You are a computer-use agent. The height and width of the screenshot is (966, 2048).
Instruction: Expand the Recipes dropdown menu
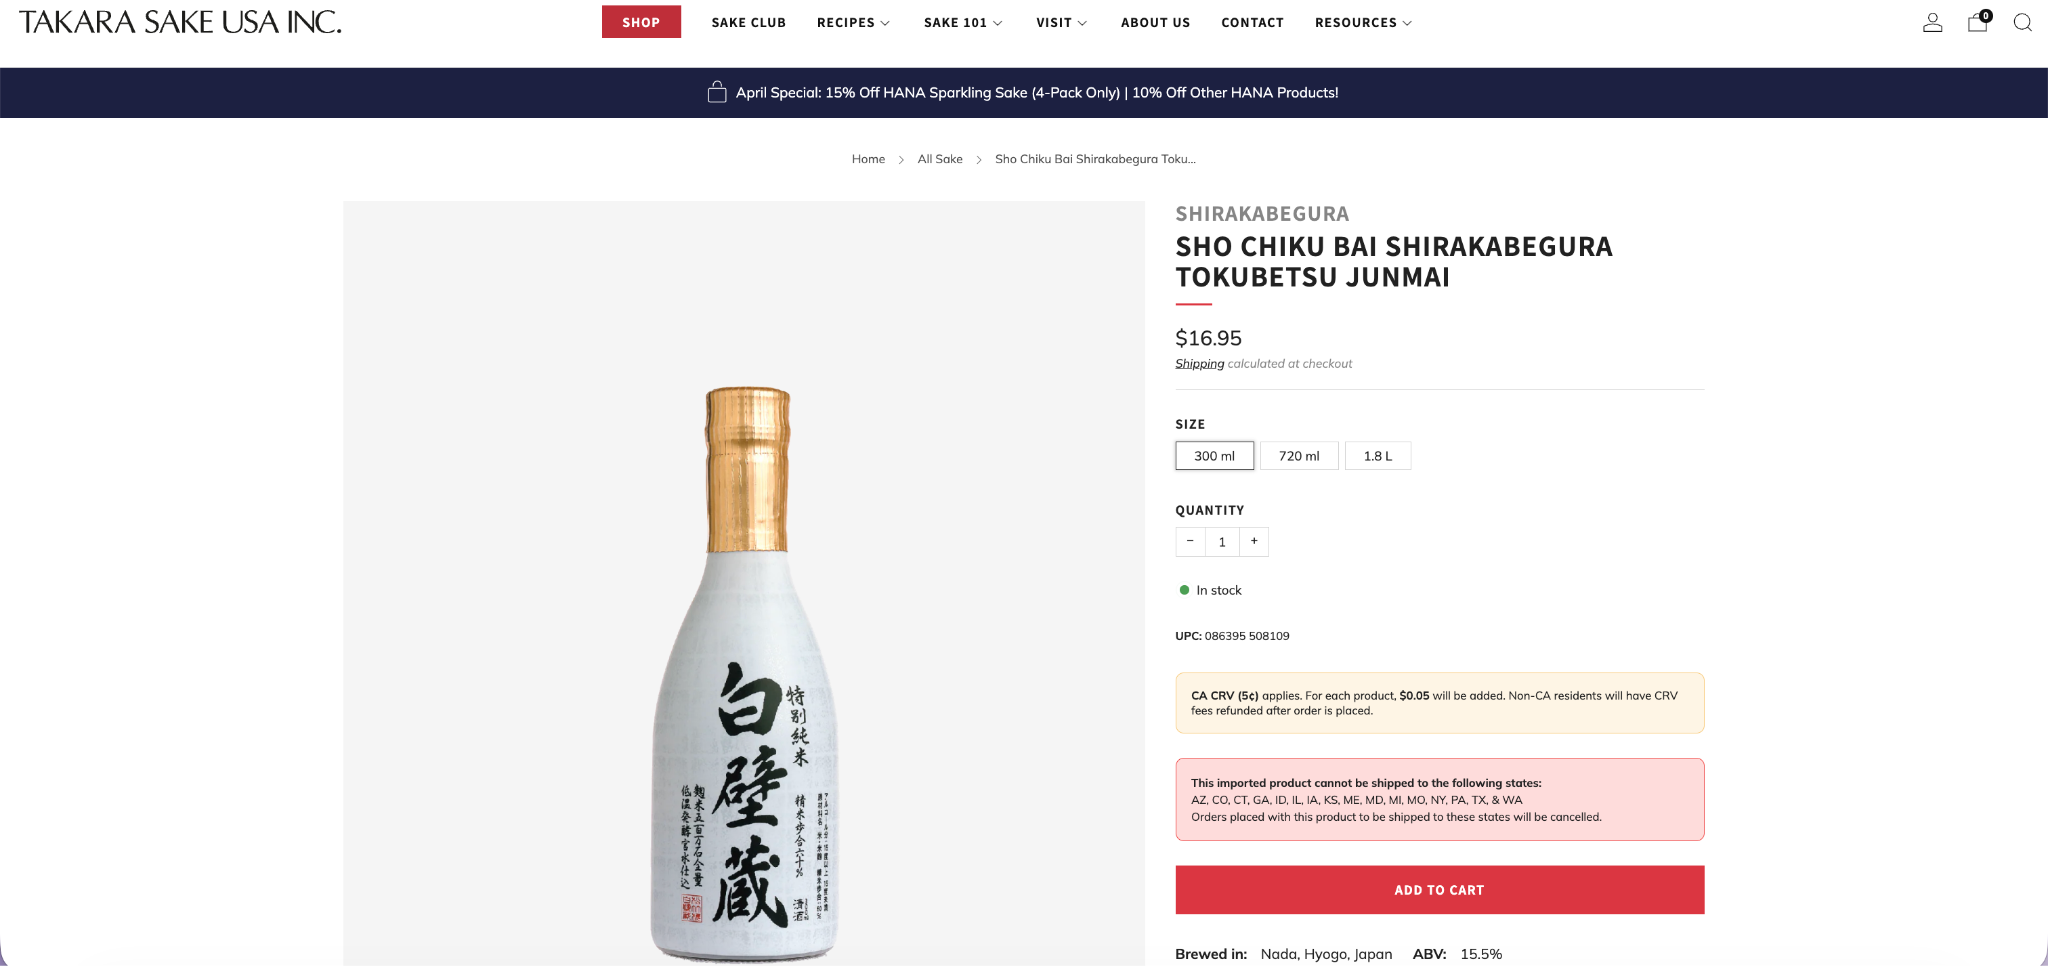point(852,22)
